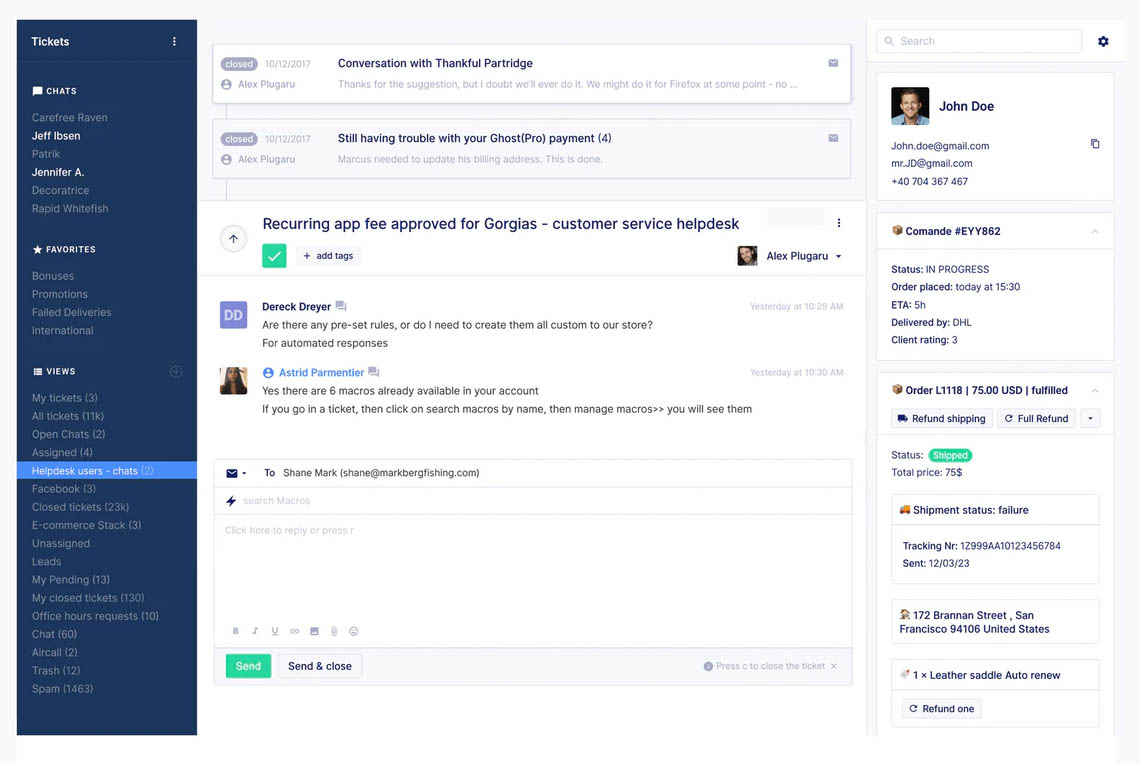Dismiss the 'Press c to close' hint
Viewport: 1140px width, 763px height.
pos(833,664)
